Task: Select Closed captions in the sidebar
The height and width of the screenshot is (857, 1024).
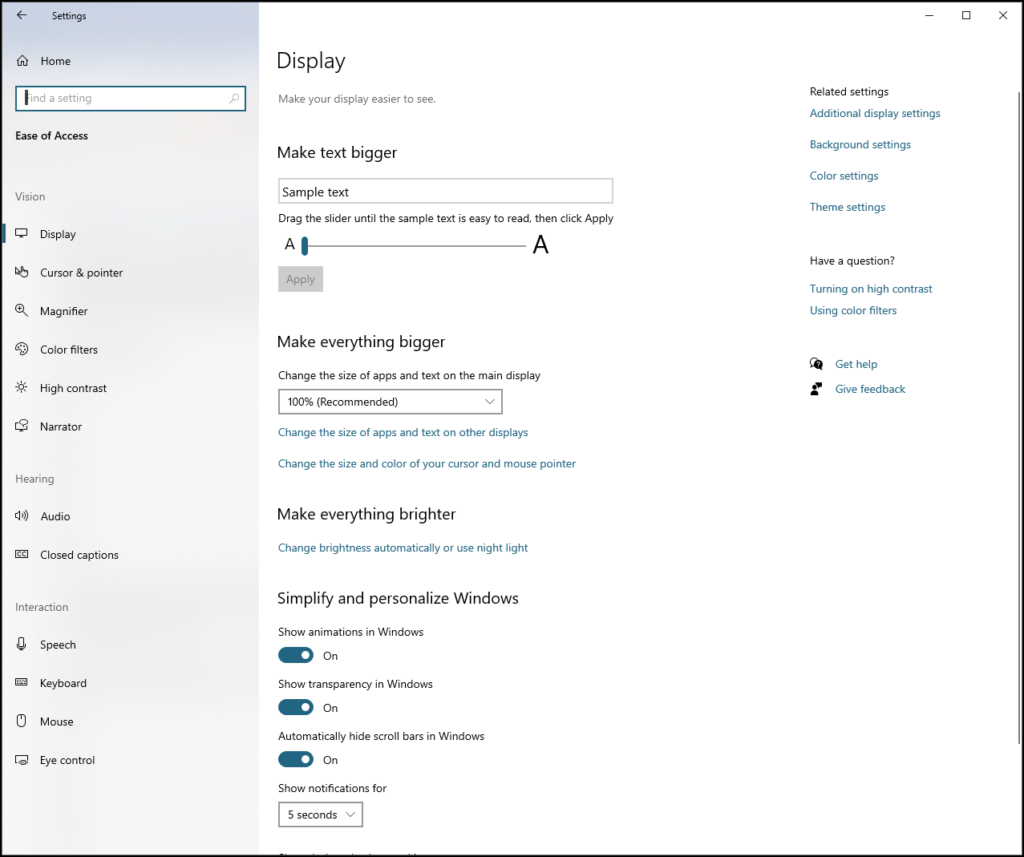Action: point(79,555)
